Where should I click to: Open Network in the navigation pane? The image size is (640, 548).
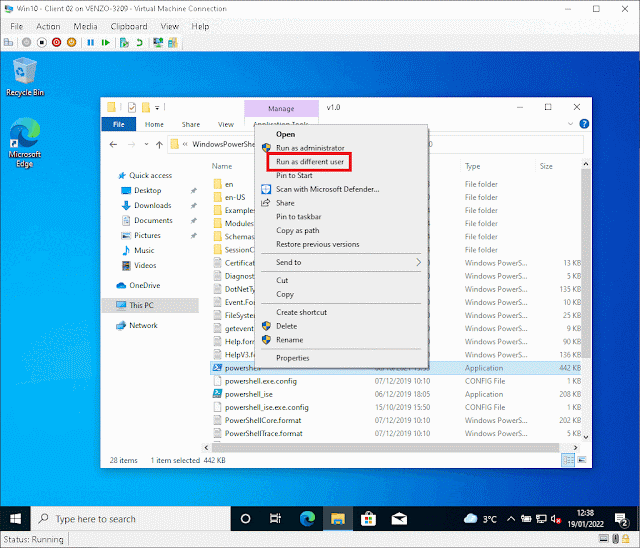(143, 325)
